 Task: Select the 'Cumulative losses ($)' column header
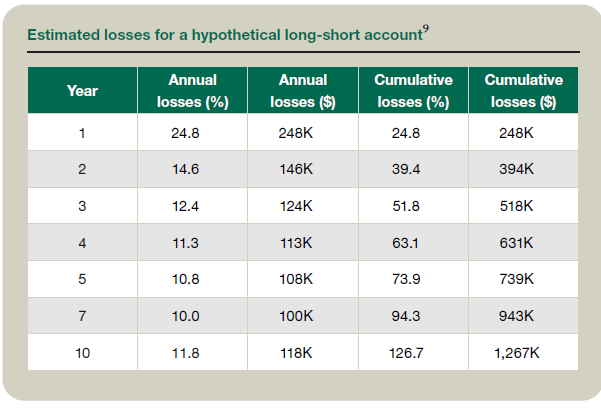click(523, 90)
